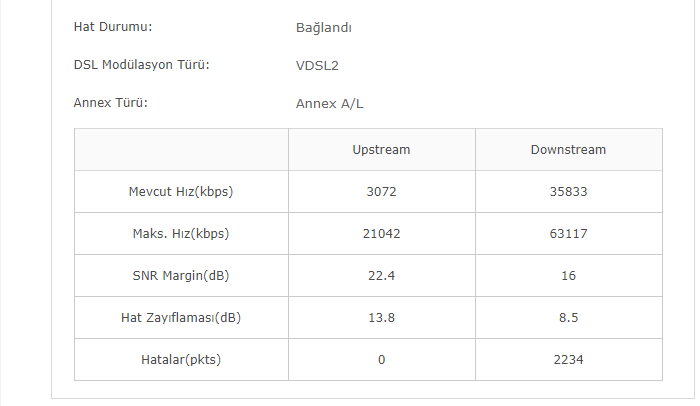Select downstream max speed 63117
The height and width of the screenshot is (406, 700).
coord(568,234)
